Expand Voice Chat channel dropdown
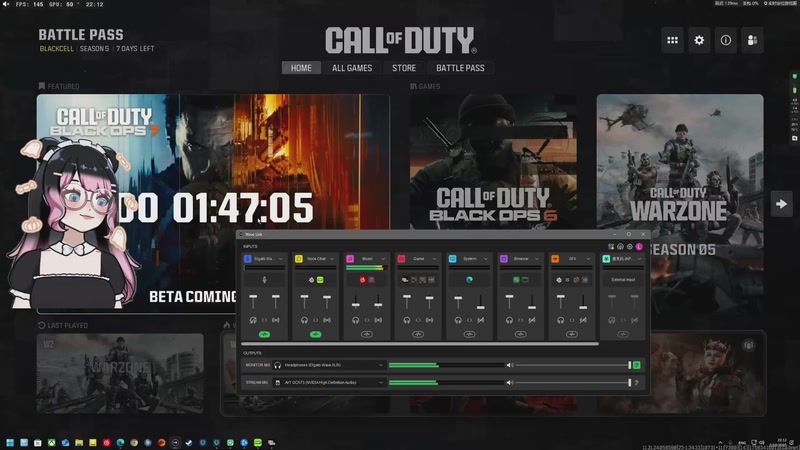 [x=332, y=259]
